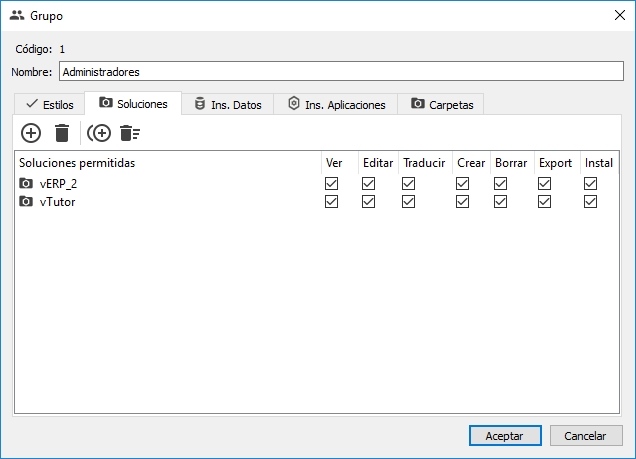The width and height of the screenshot is (636, 459).
Task: Uncheck Ver permission for vERP_2
Action: tap(332, 184)
